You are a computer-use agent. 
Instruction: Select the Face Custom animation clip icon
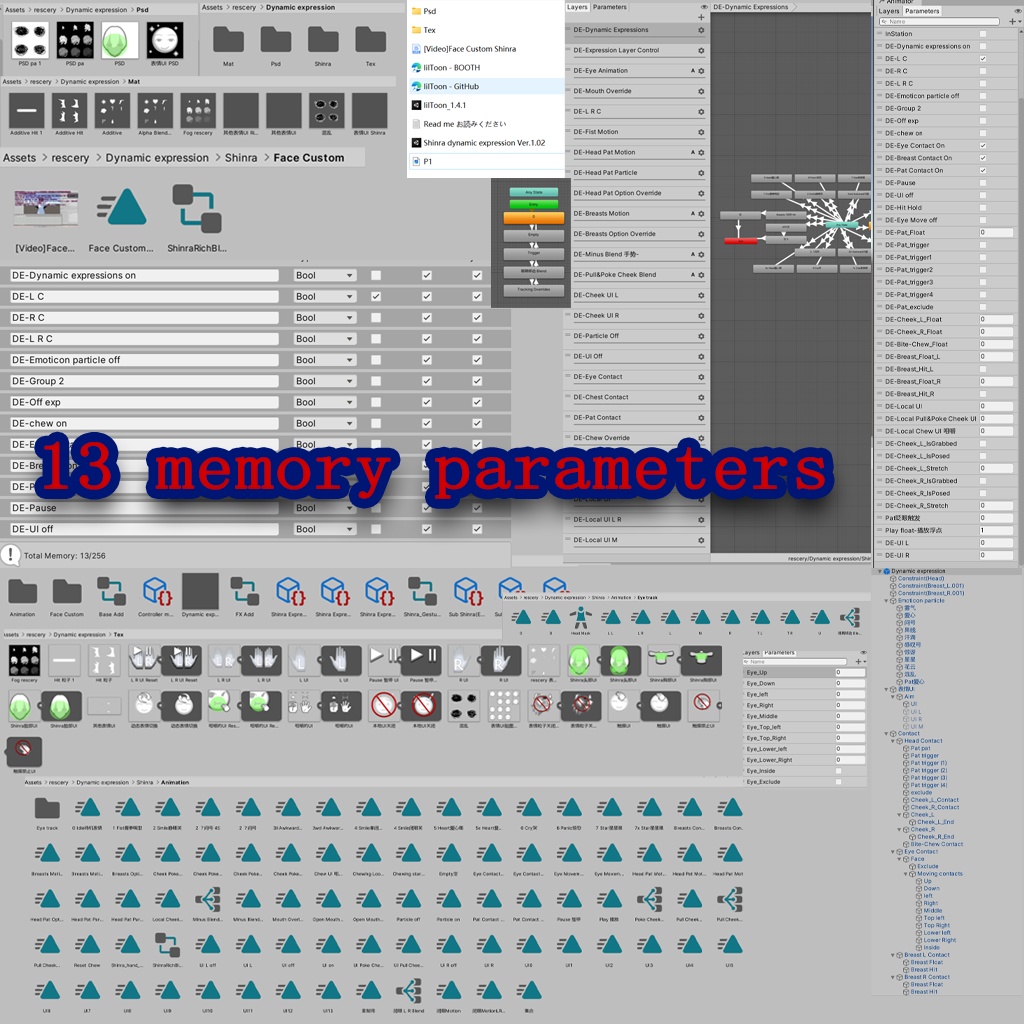coord(121,208)
